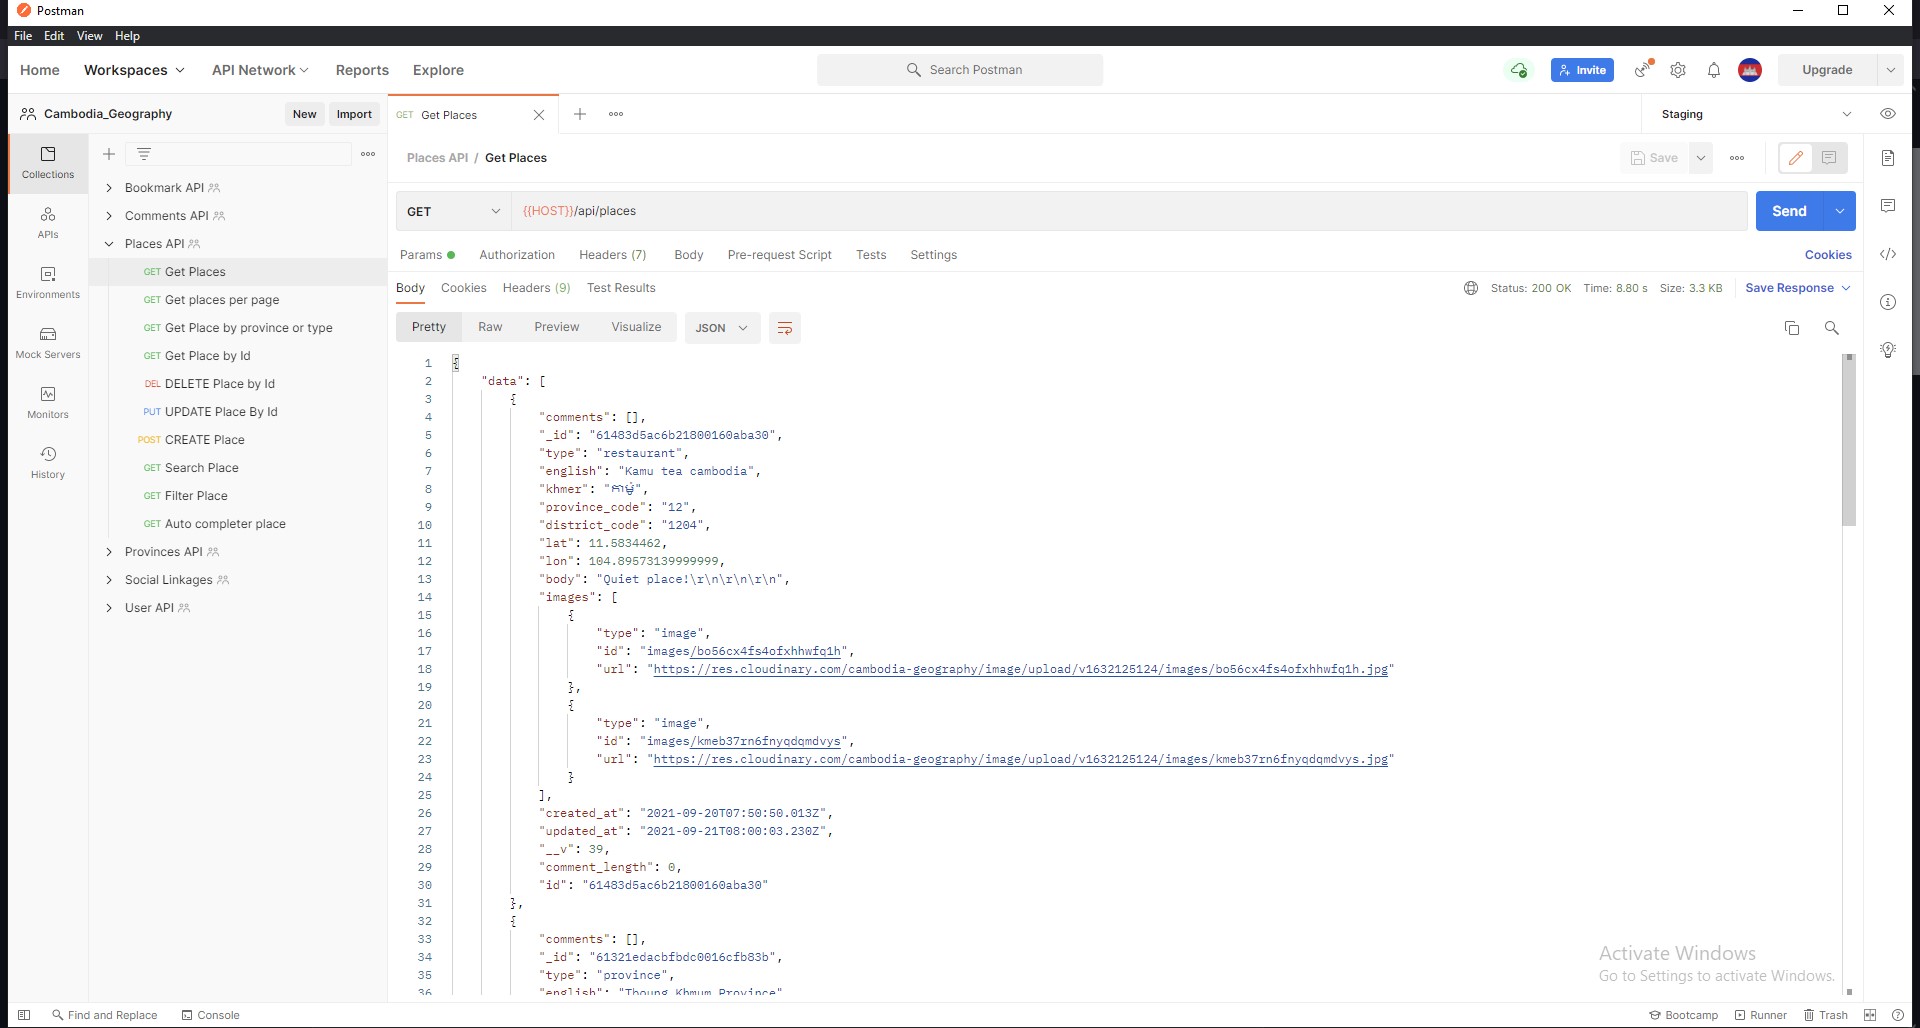Screen dimensions: 1920x1028
Task: Close the Get Places tab
Action: [539, 115]
